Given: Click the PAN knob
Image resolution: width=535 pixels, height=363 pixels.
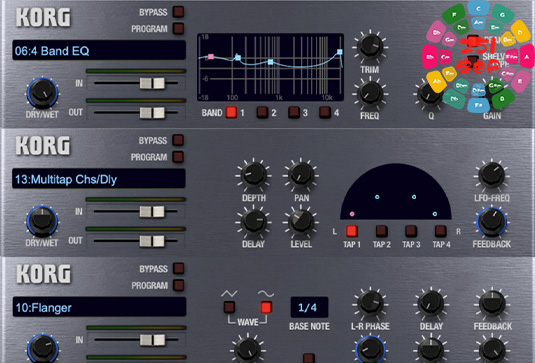Looking at the screenshot, I should coord(301,175).
